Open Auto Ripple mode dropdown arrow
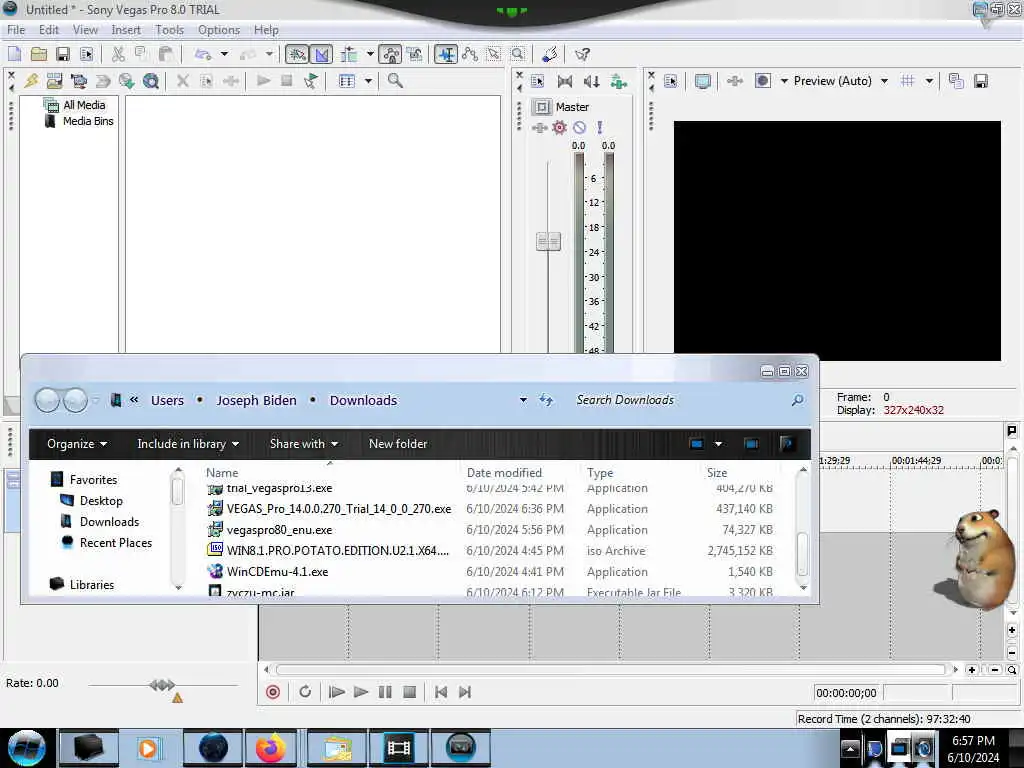The width and height of the screenshot is (1024, 768). click(370, 54)
